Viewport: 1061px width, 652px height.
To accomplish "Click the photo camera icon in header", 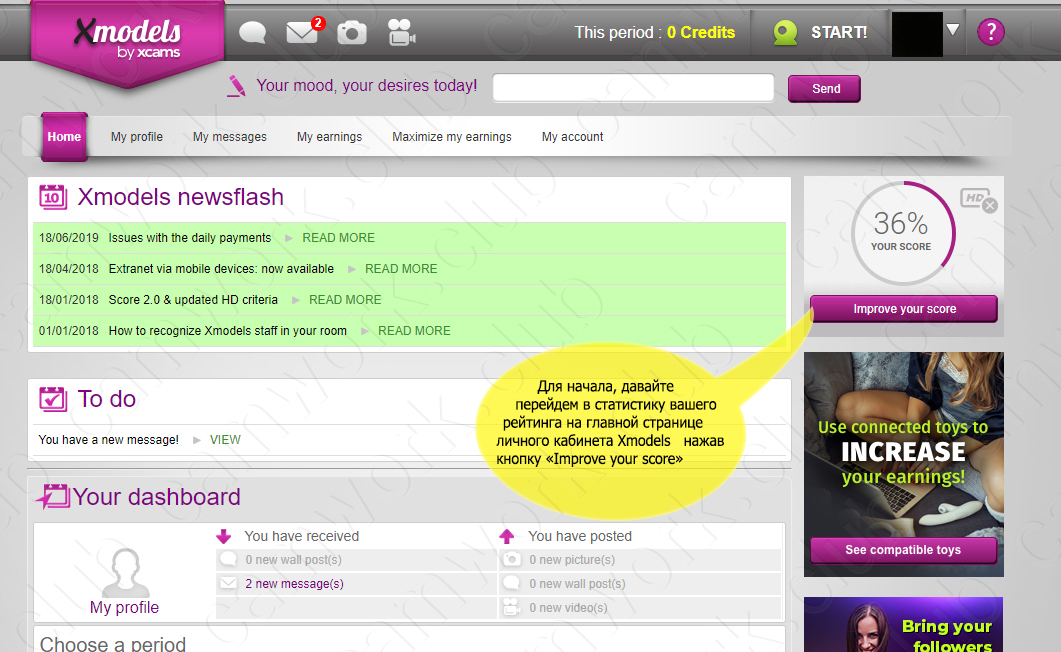I will coord(352,32).
